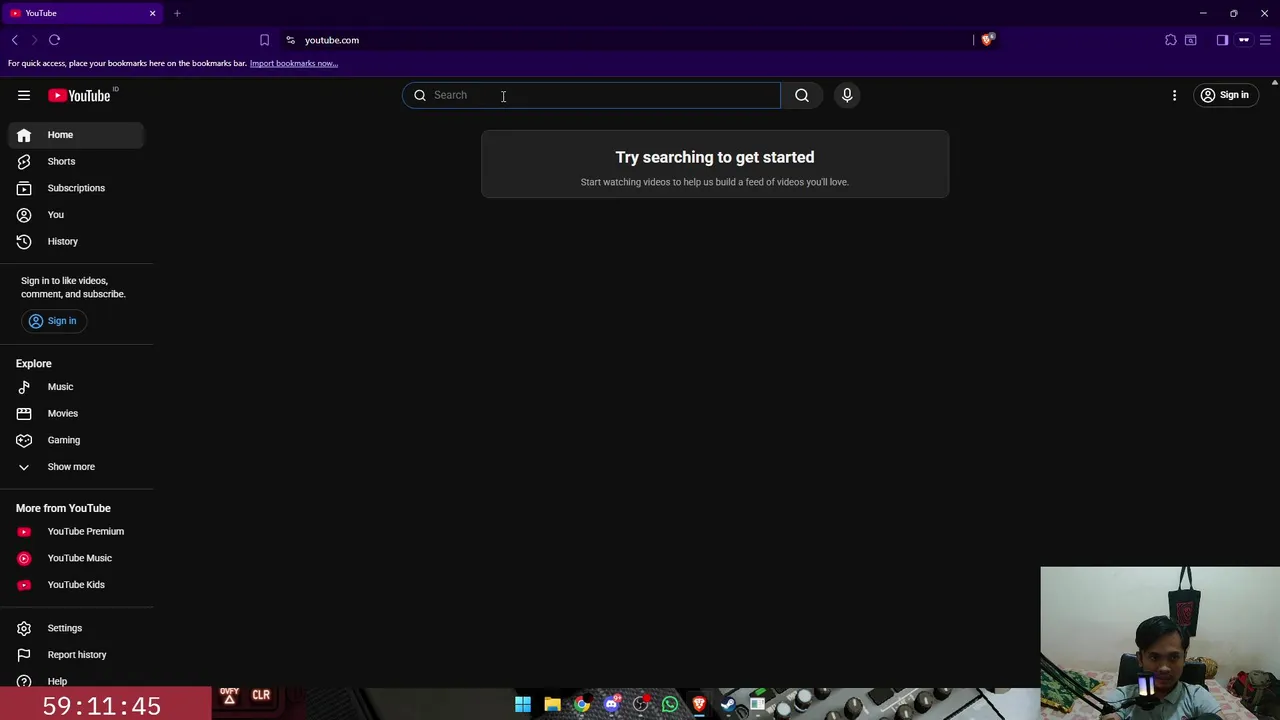This screenshot has height=720, width=1280.
Task: Open the Brave main menu
Action: [1265, 40]
